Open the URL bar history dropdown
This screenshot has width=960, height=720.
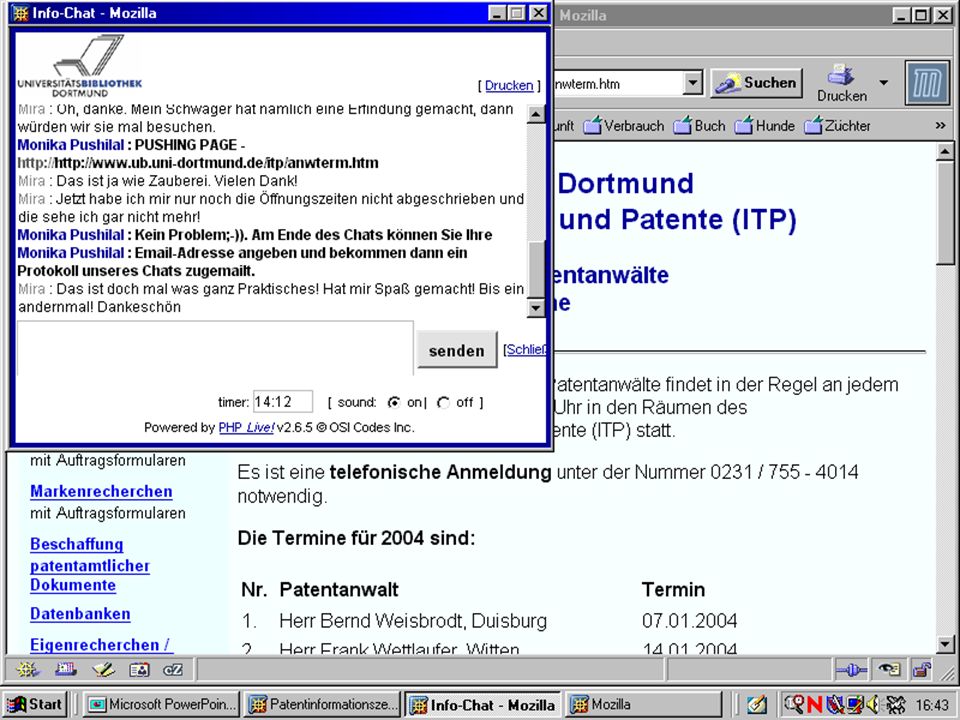pyautogui.click(x=692, y=83)
